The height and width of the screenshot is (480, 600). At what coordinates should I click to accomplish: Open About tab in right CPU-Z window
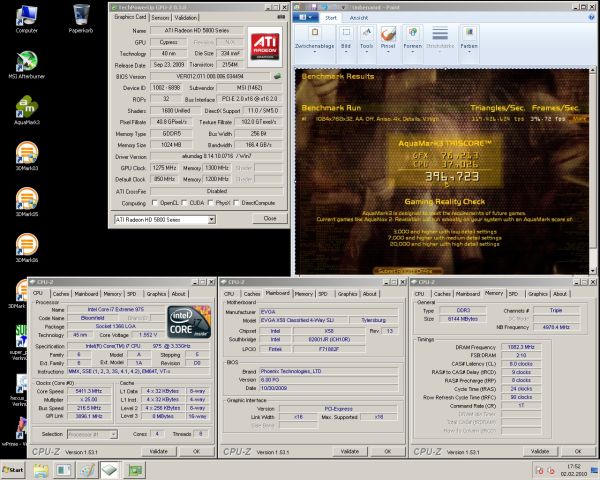pos(560,294)
